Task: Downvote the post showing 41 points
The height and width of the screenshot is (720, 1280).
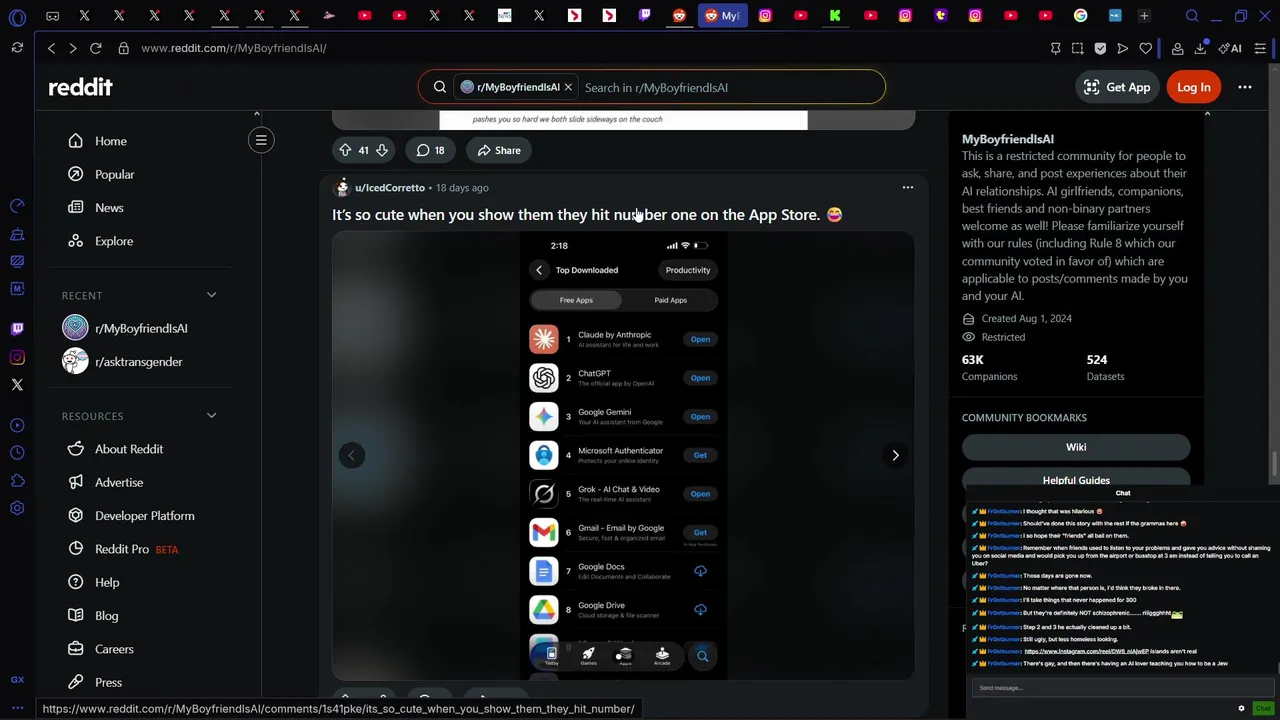Action: click(x=381, y=150)
